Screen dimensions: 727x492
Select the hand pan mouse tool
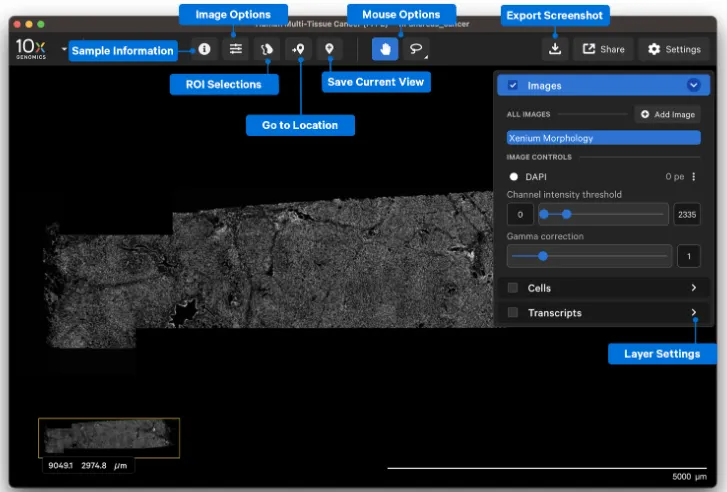385,49
